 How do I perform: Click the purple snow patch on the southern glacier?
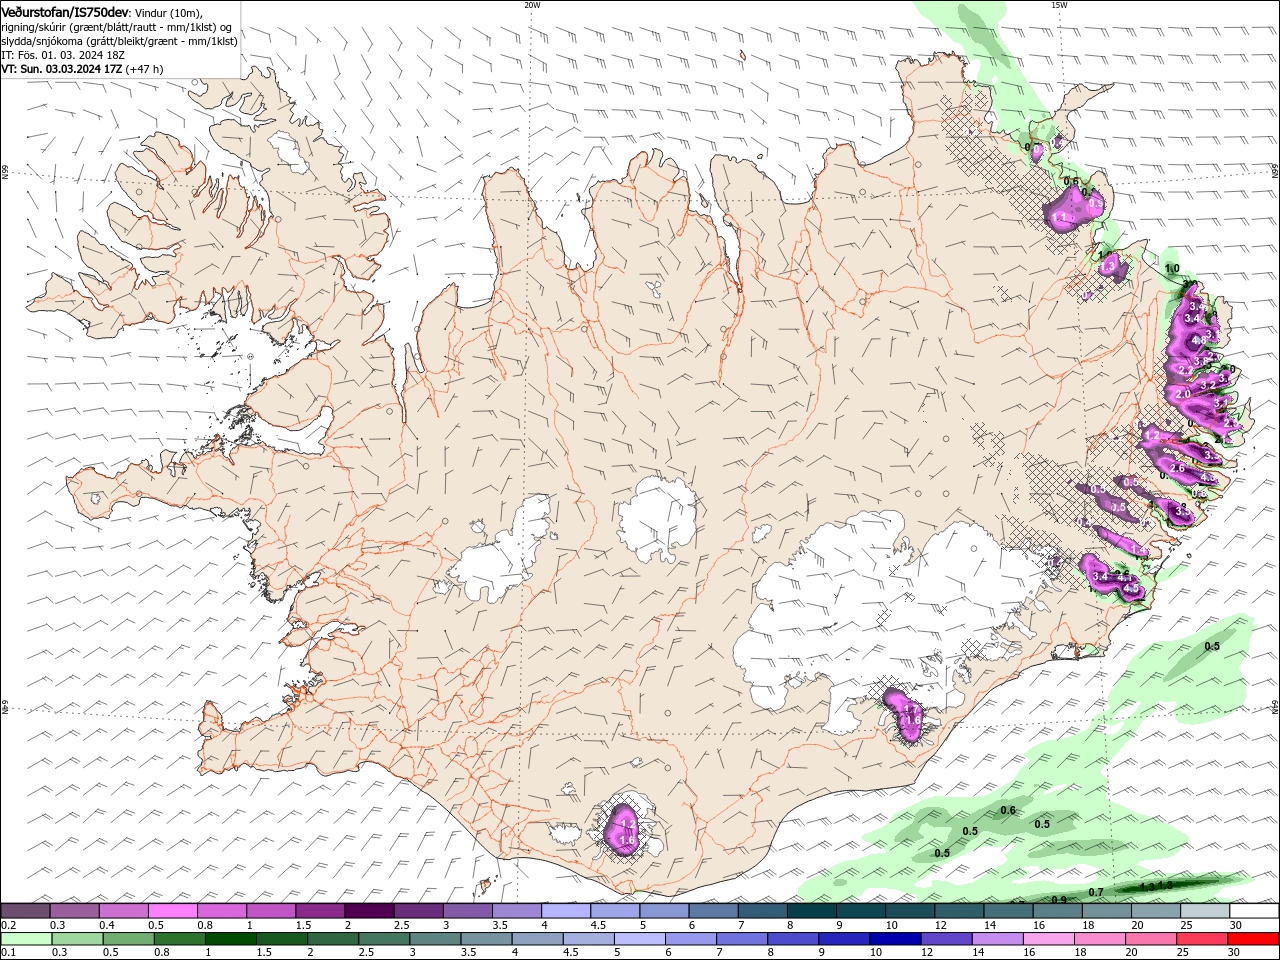[x=625, y=829]
